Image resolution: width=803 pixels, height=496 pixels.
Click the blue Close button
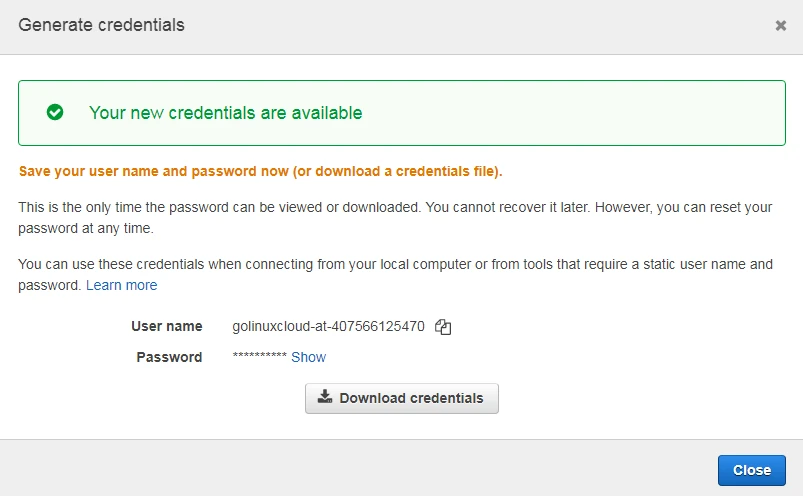pos(751,470)
